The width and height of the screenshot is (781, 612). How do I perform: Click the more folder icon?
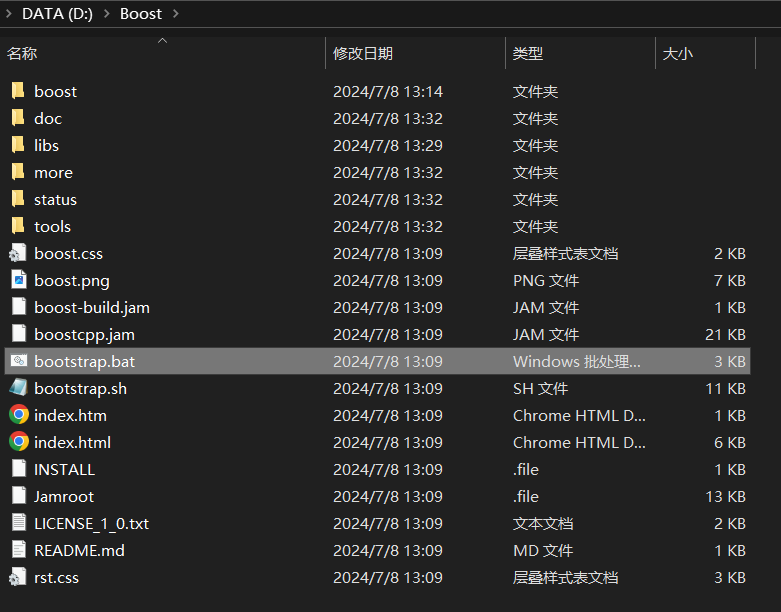18,172
